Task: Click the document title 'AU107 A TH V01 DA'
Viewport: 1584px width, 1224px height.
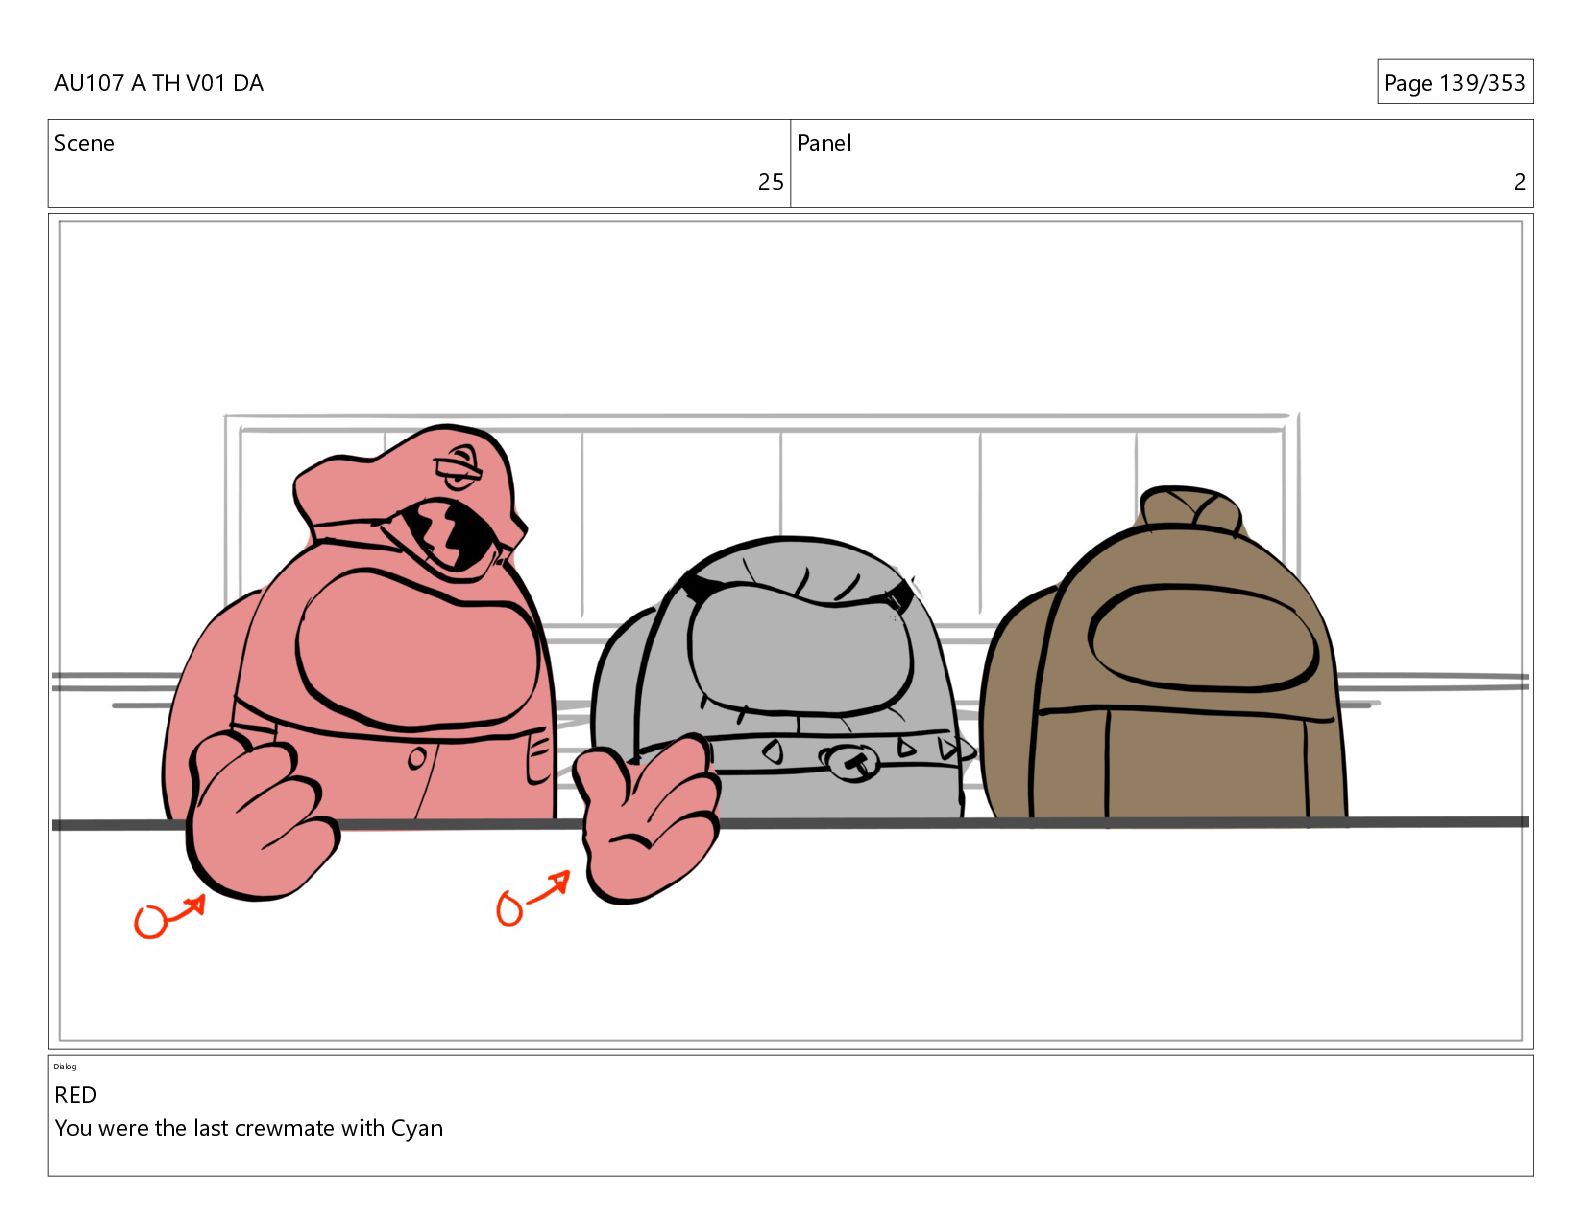Action: click(159, 83)
